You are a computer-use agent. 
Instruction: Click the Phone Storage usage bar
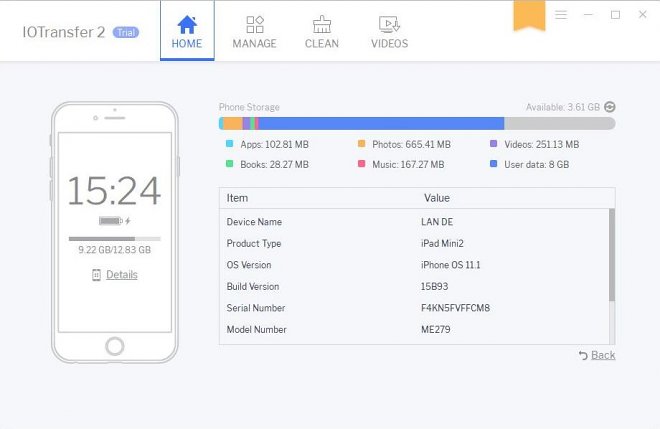(417, 123)
